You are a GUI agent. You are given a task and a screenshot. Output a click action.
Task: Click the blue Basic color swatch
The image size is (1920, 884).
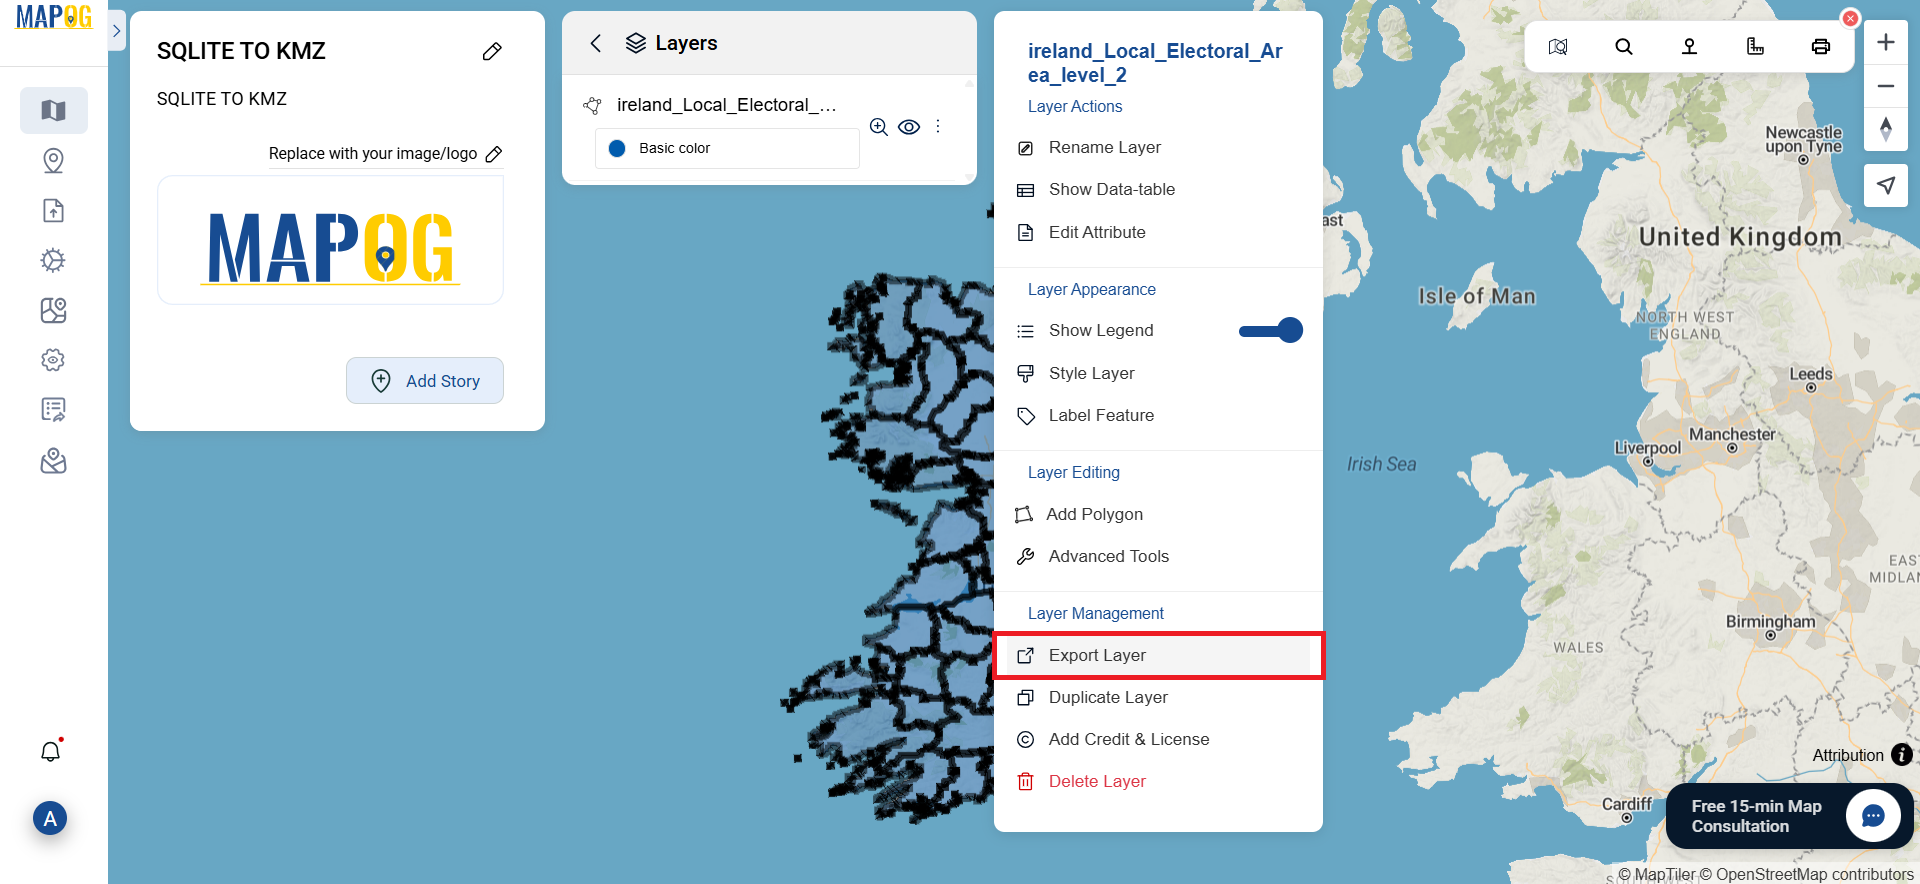coord(618,148)
